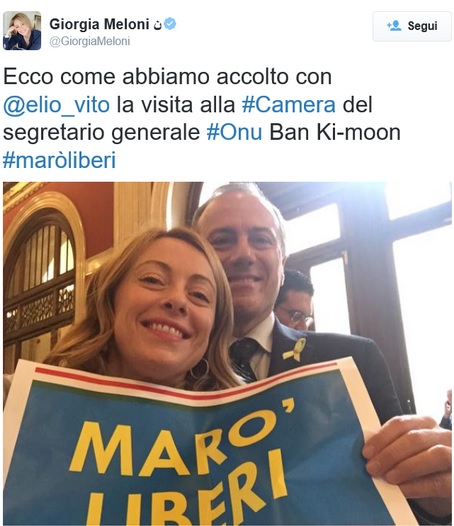This screenshot has height=526, width=454.
Task: Open the #Onu hashtag
Action: pos(234,132)
